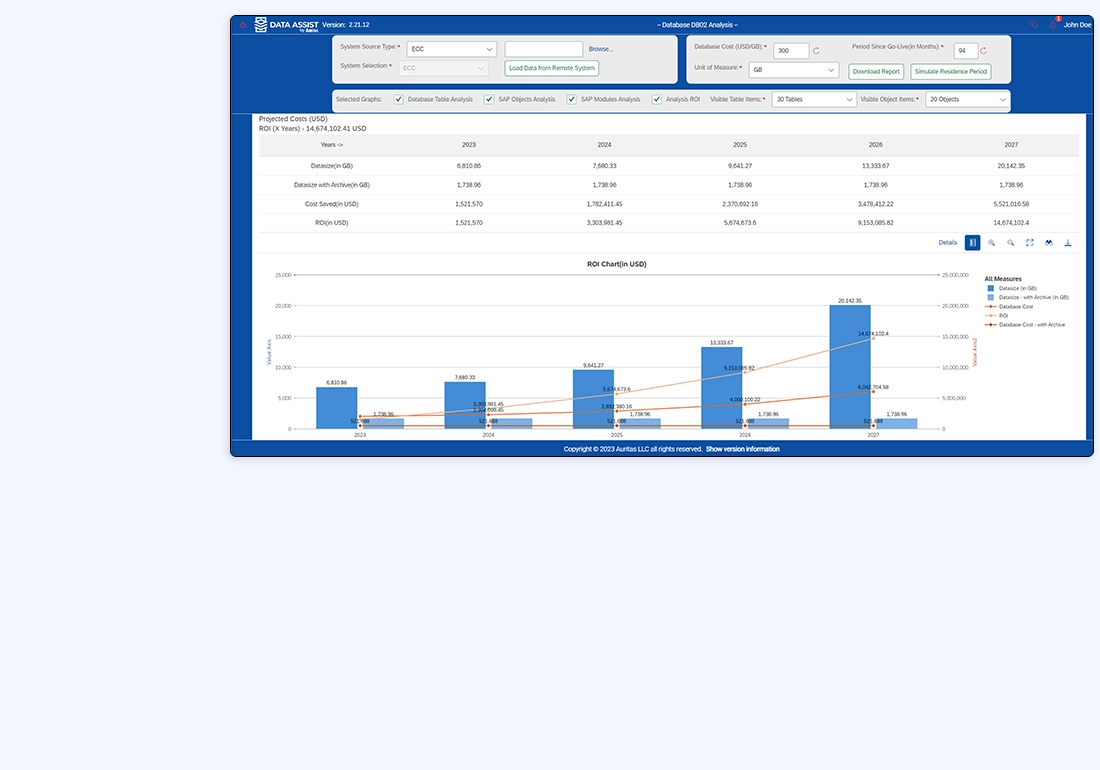Viewport: 1100px width, 770px height.
Task: Select Datasize - with Archive legend swatch
Action: (991, 297)
